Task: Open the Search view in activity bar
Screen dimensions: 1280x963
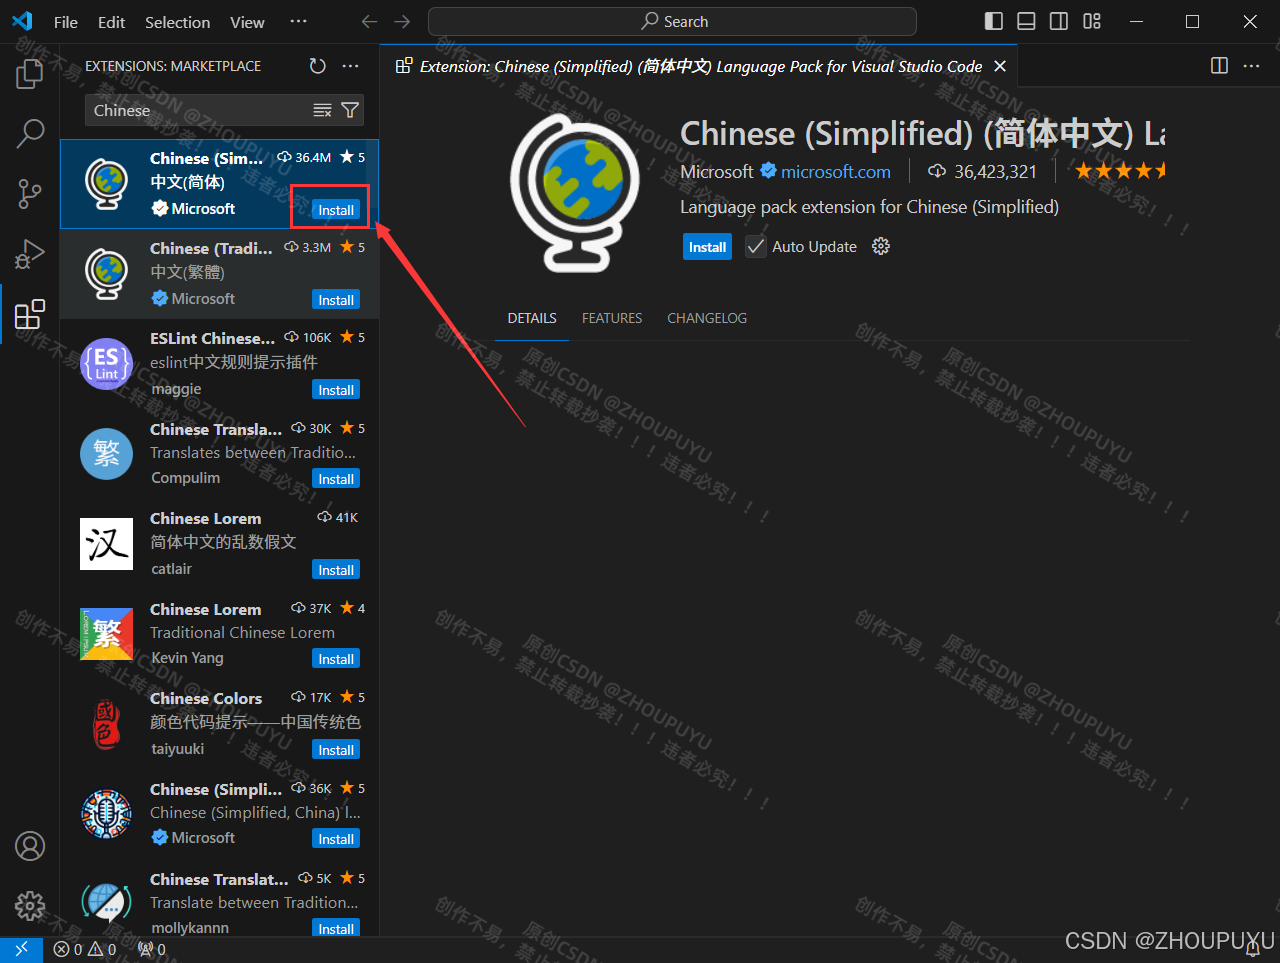Action: [x=30, y=132]
